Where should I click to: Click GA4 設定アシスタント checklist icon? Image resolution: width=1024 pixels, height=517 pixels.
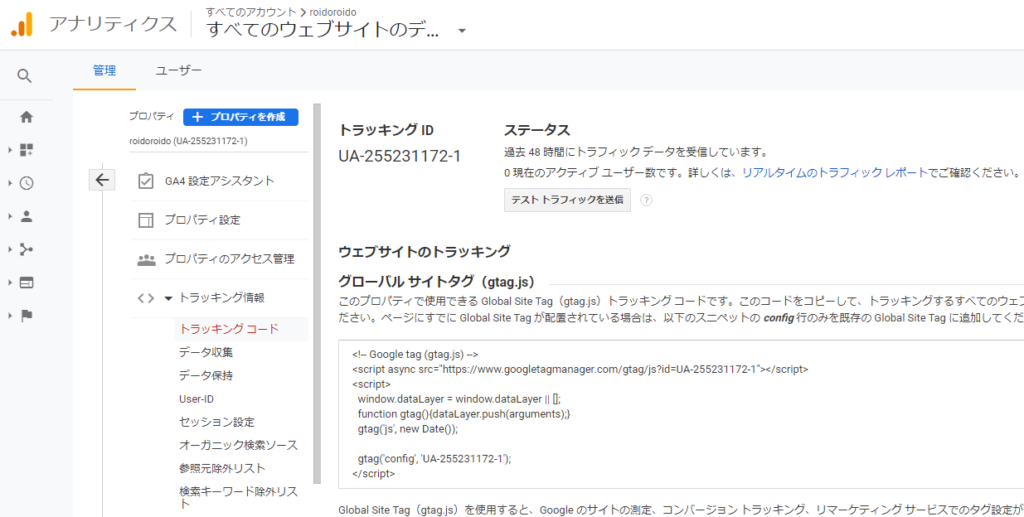tap(146, 181)
